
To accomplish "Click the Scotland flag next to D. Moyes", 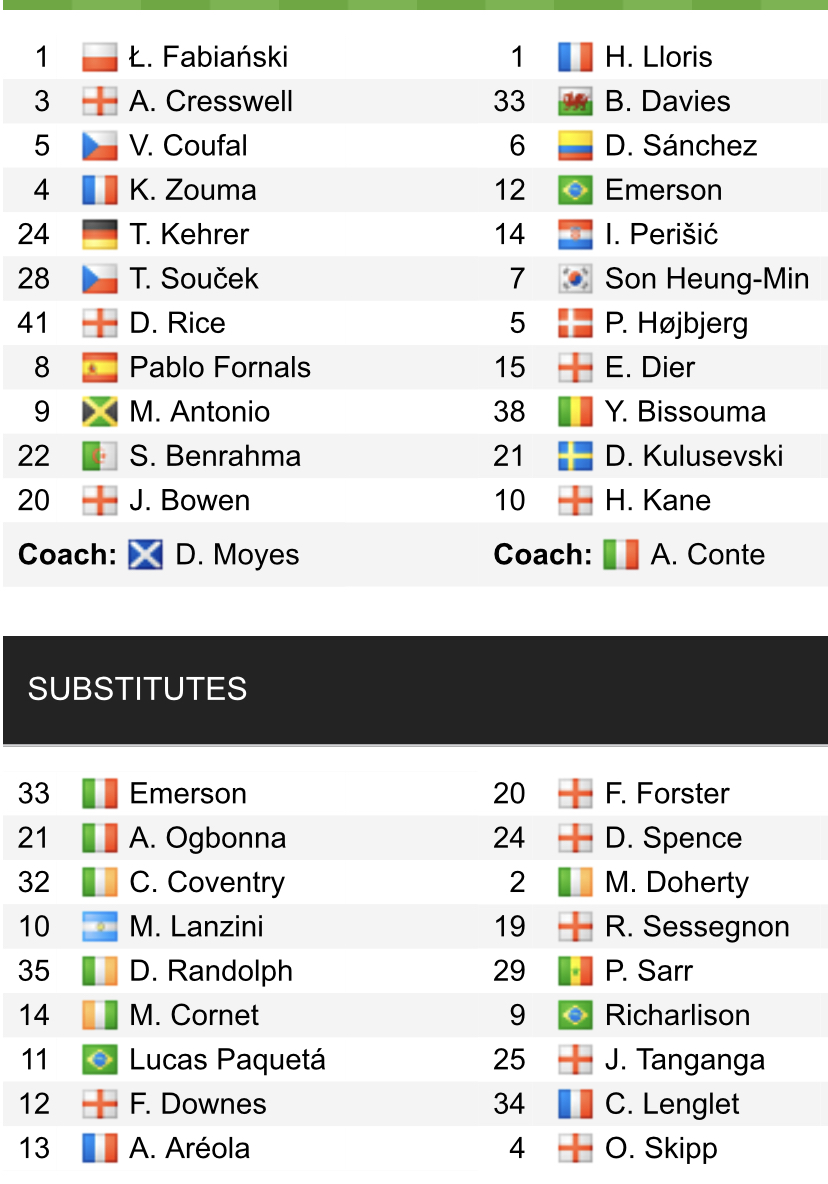I will tap(145, 555).
